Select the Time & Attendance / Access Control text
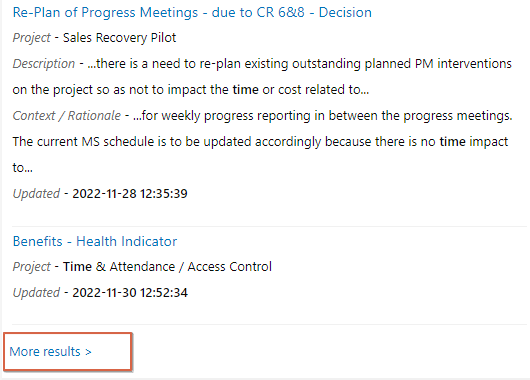Viewport: 530px width, 380px height. pyautogui.click(x=167, y=267)
